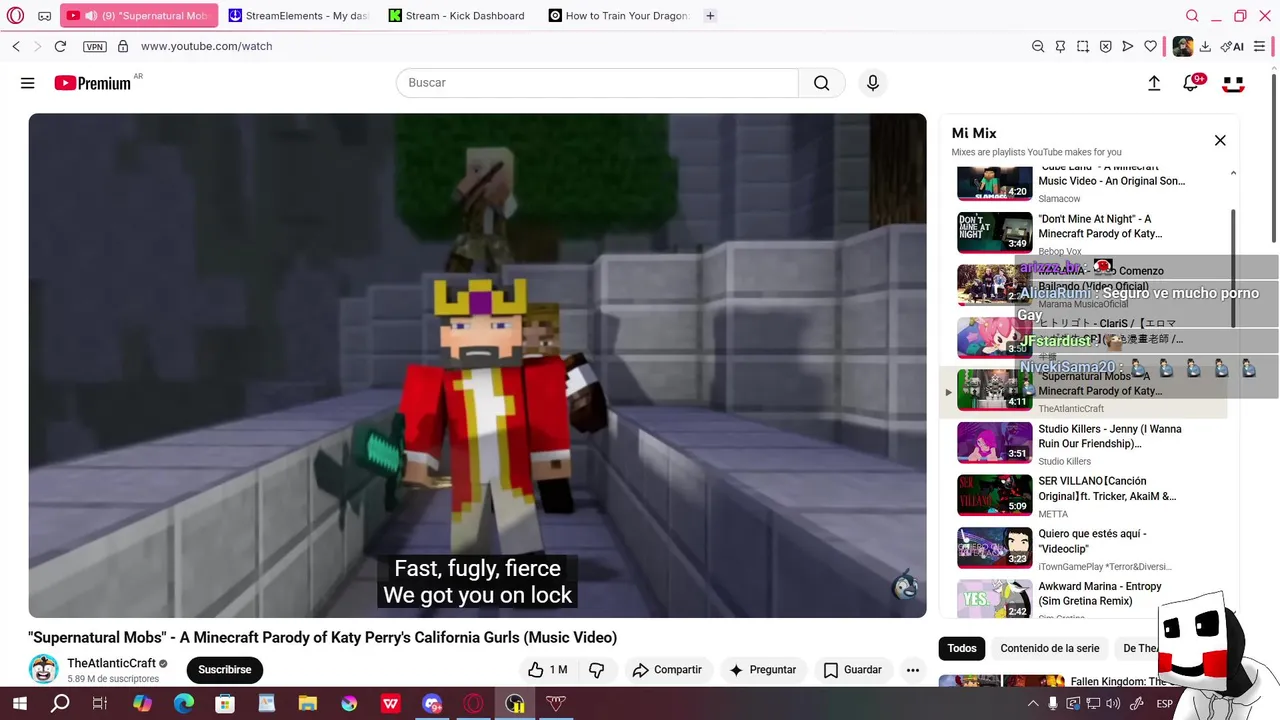Click the Preguntar ask button
The width and height of the screenshot is (1280, 720).
tap(762, 670)
